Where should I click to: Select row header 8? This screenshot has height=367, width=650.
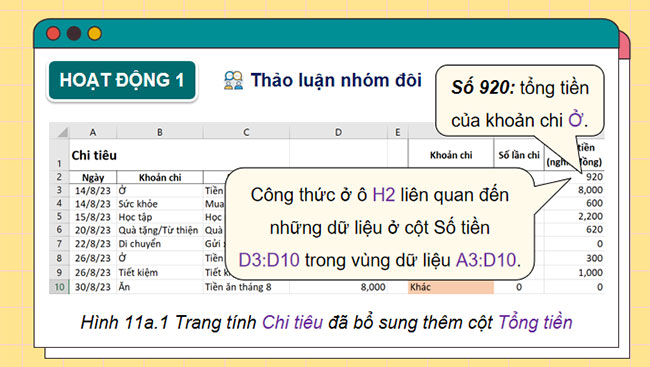pos(59,258)
